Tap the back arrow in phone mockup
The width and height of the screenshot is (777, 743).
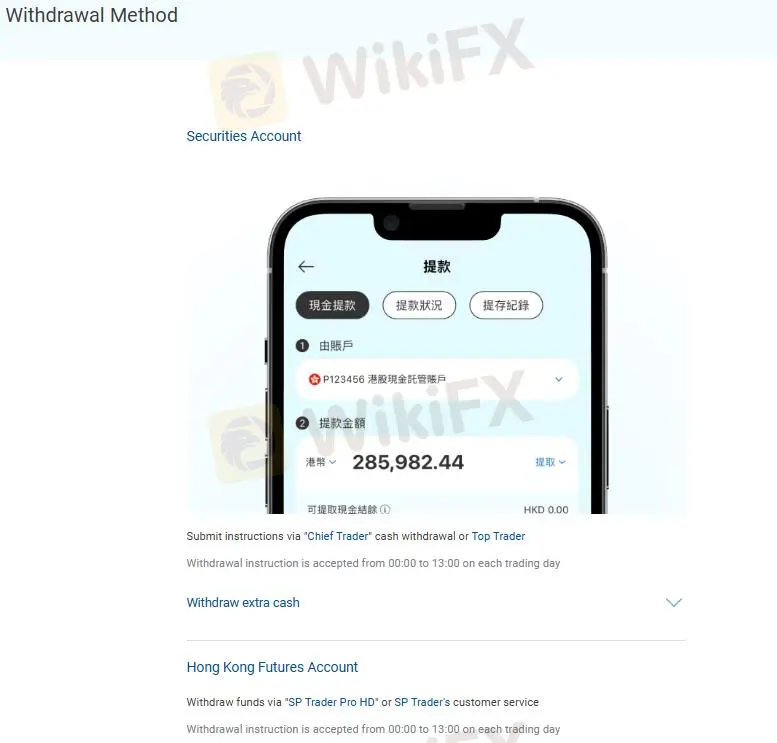pos(306,267)
